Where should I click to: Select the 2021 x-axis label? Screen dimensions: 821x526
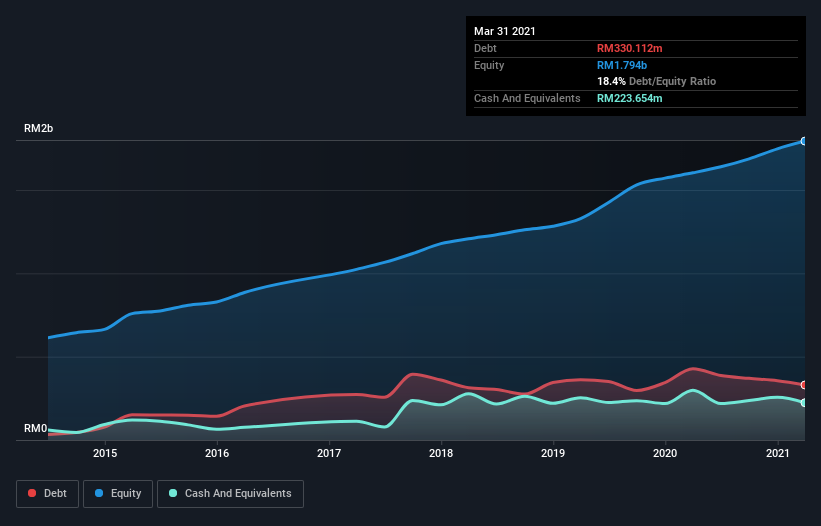778,453
